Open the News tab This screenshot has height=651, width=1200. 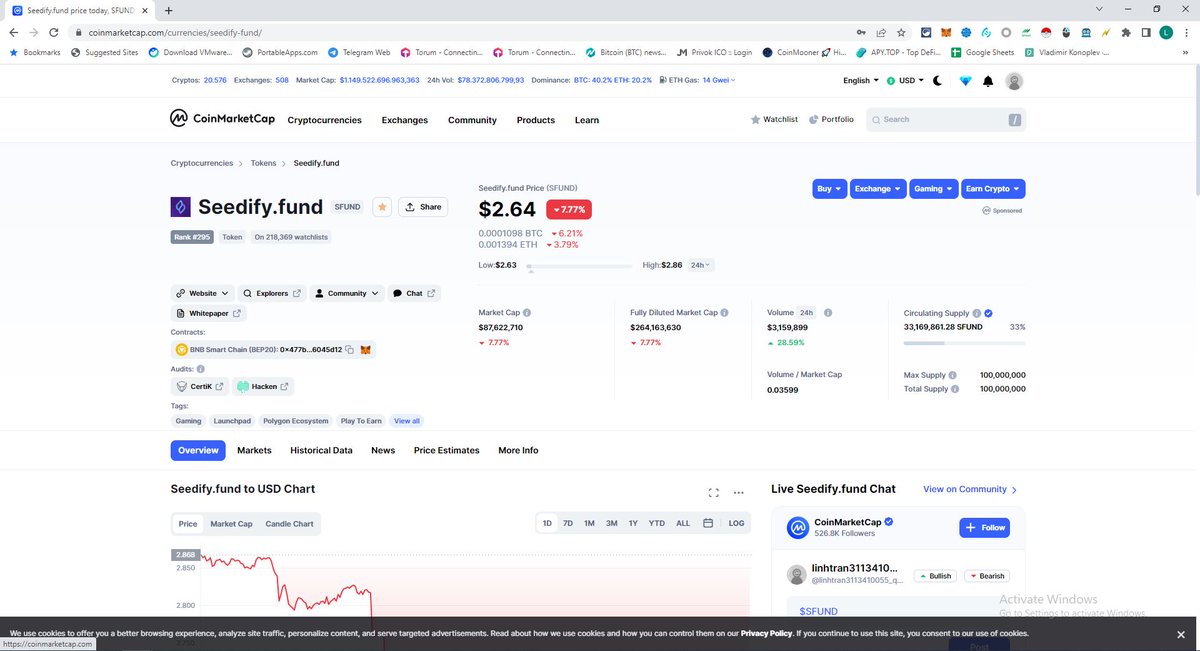[x=383, y=450]
